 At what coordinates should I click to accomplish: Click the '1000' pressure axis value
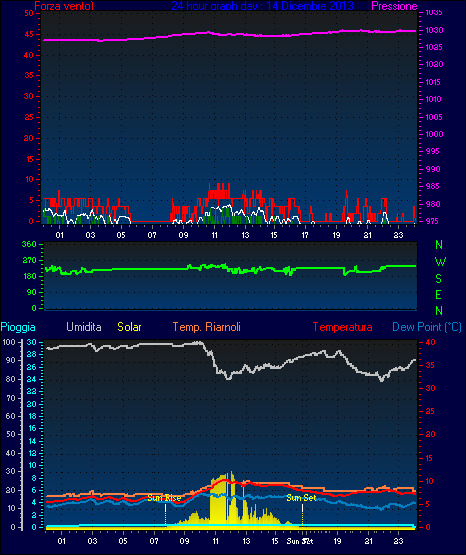[434, 134]
